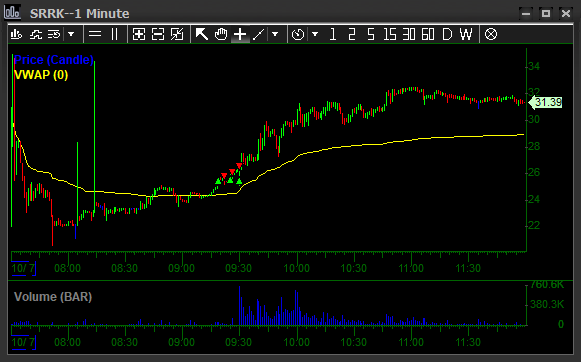Click the 09:30 time label on price axis
This screenshot has width=581, height=362.
(239, 268)
